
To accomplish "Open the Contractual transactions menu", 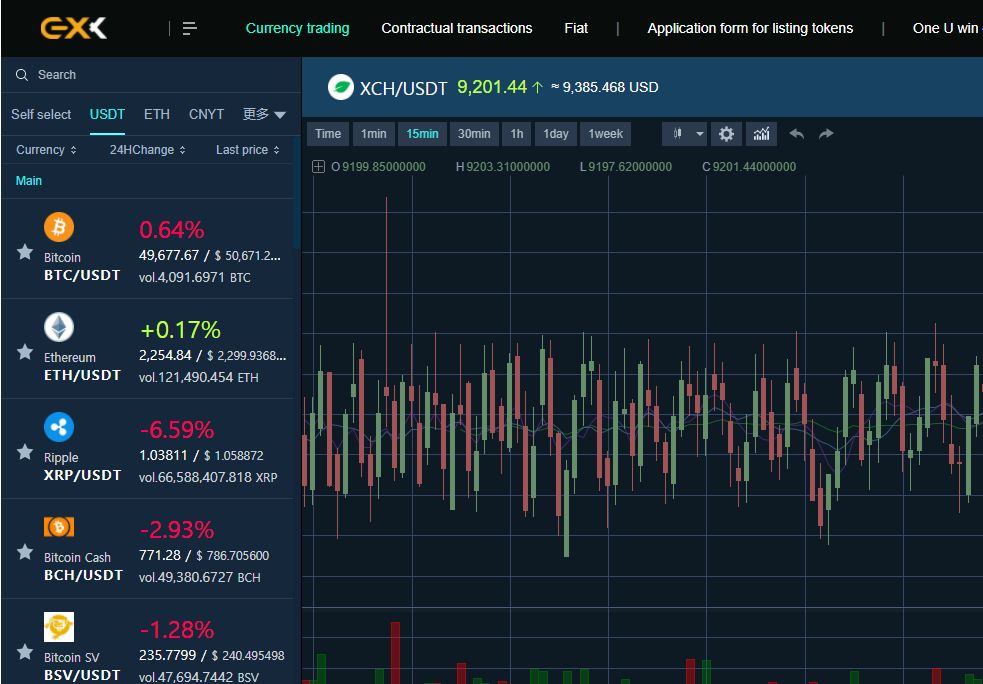I will pos(456,28).
